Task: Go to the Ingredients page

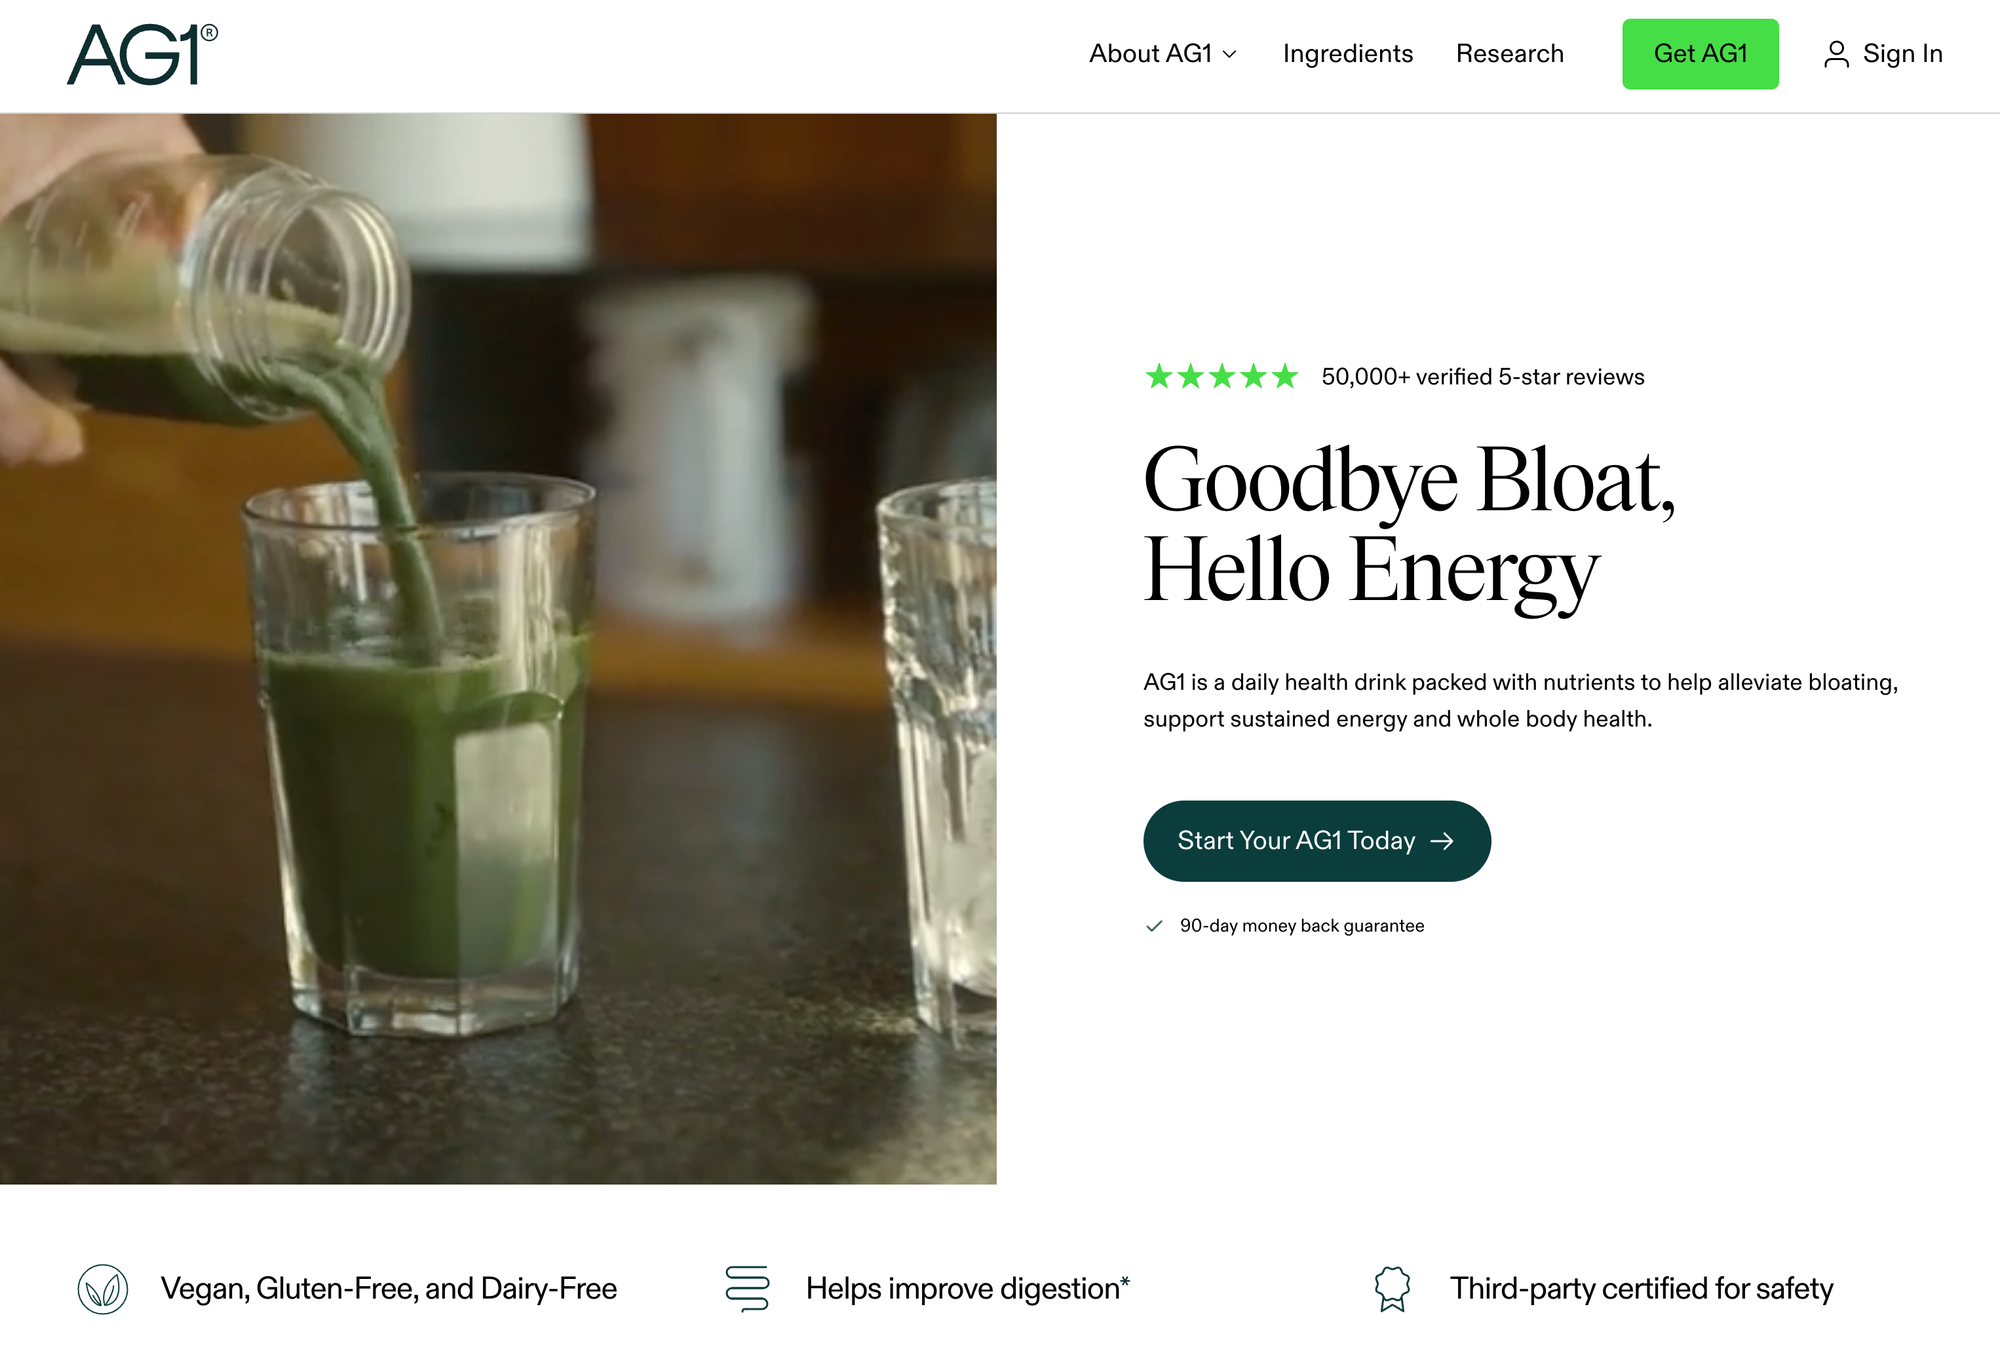Action: (1348, 54)
